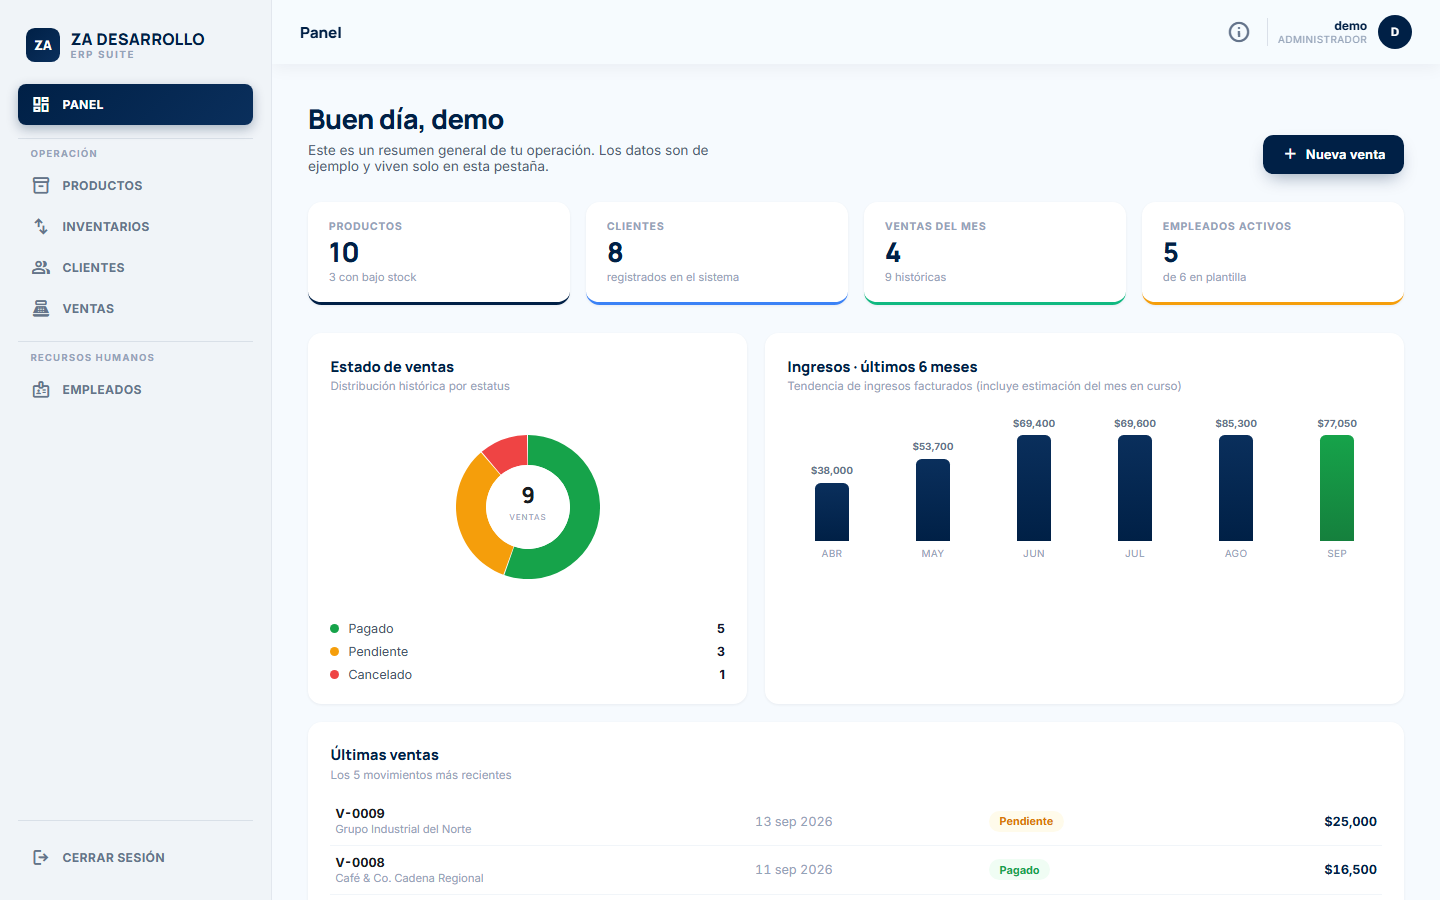This screenshot has height=900, width=1440.
Task: Open sale V-0009 row
Action: 856,821
